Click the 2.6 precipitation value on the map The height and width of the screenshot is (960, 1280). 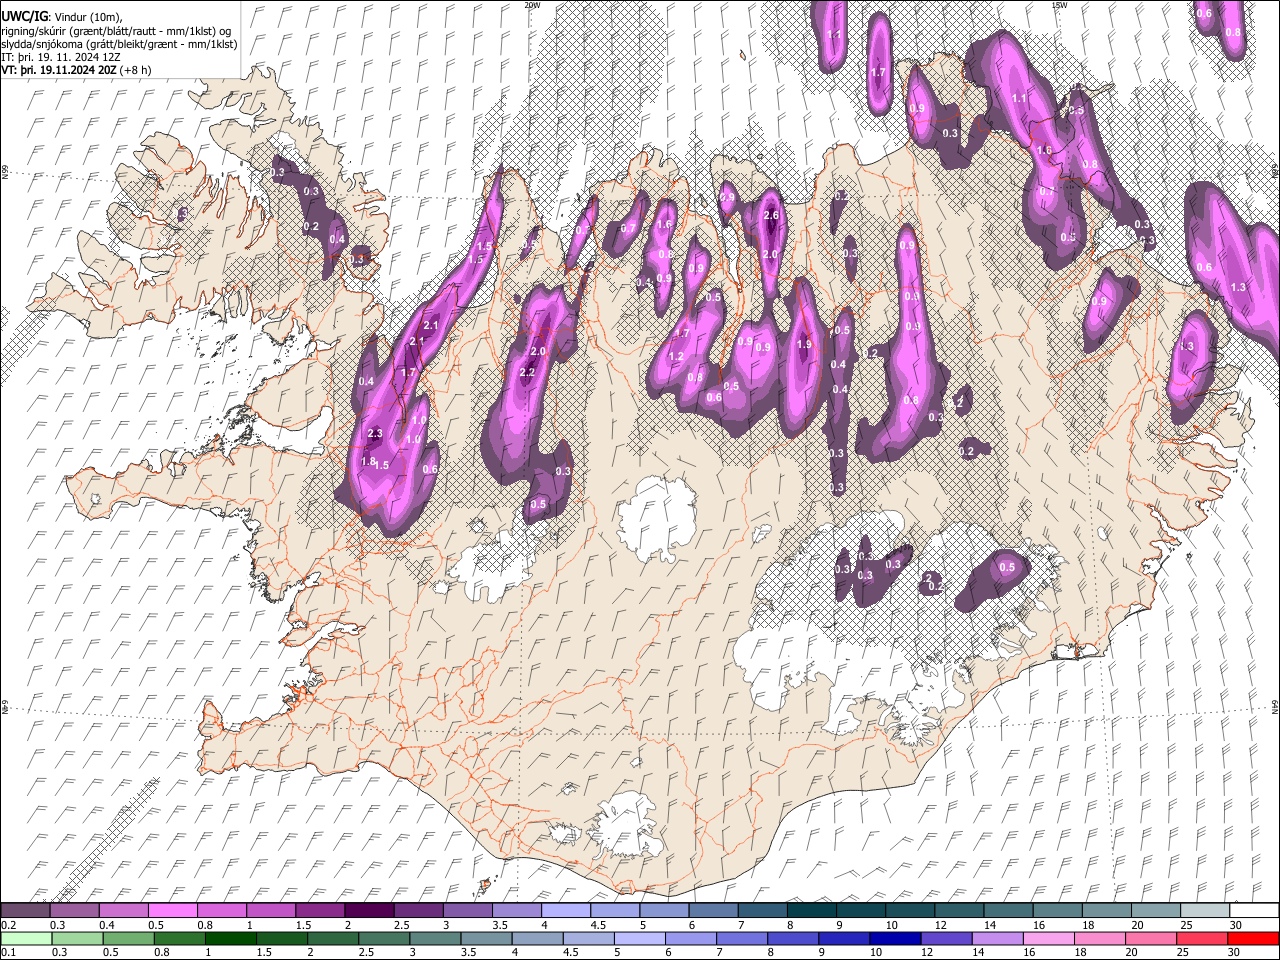pyautogui.click(x=771, y=216)
